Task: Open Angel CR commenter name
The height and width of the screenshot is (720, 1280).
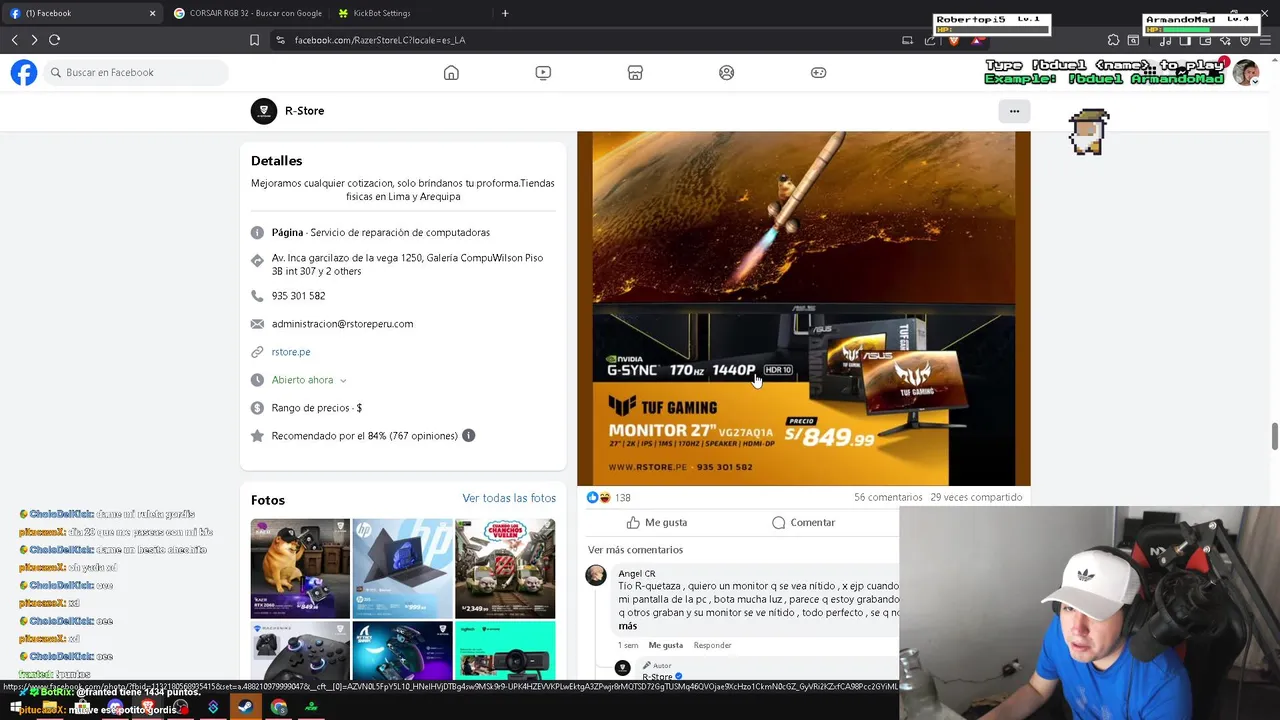Action: [x=637, y=574]
